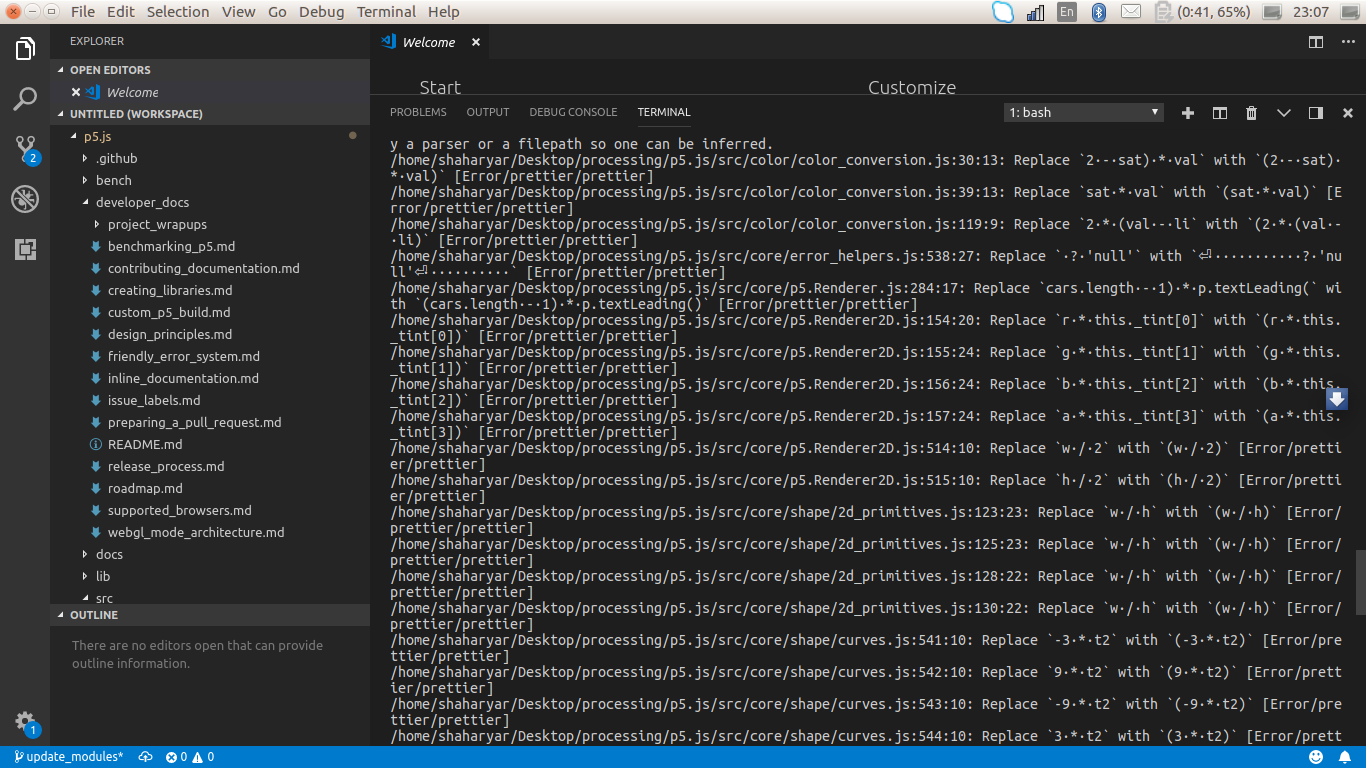The width and height of the screenshot is (1366, 768).
Task: Open the Debug view
Action: pos(24,198)
